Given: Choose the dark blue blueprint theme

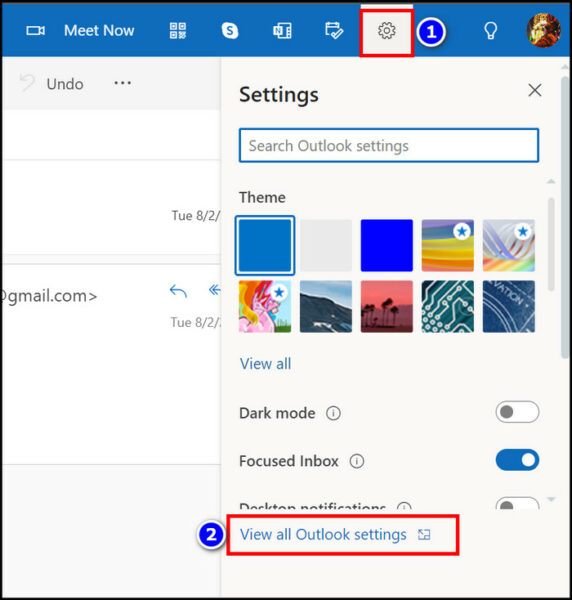Looking at the screenshot, I should pyautogui.click(x=508, y=307).
